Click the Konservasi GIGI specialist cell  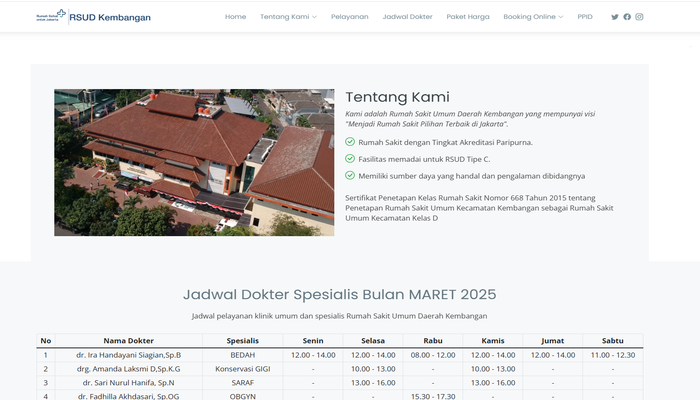242,369
